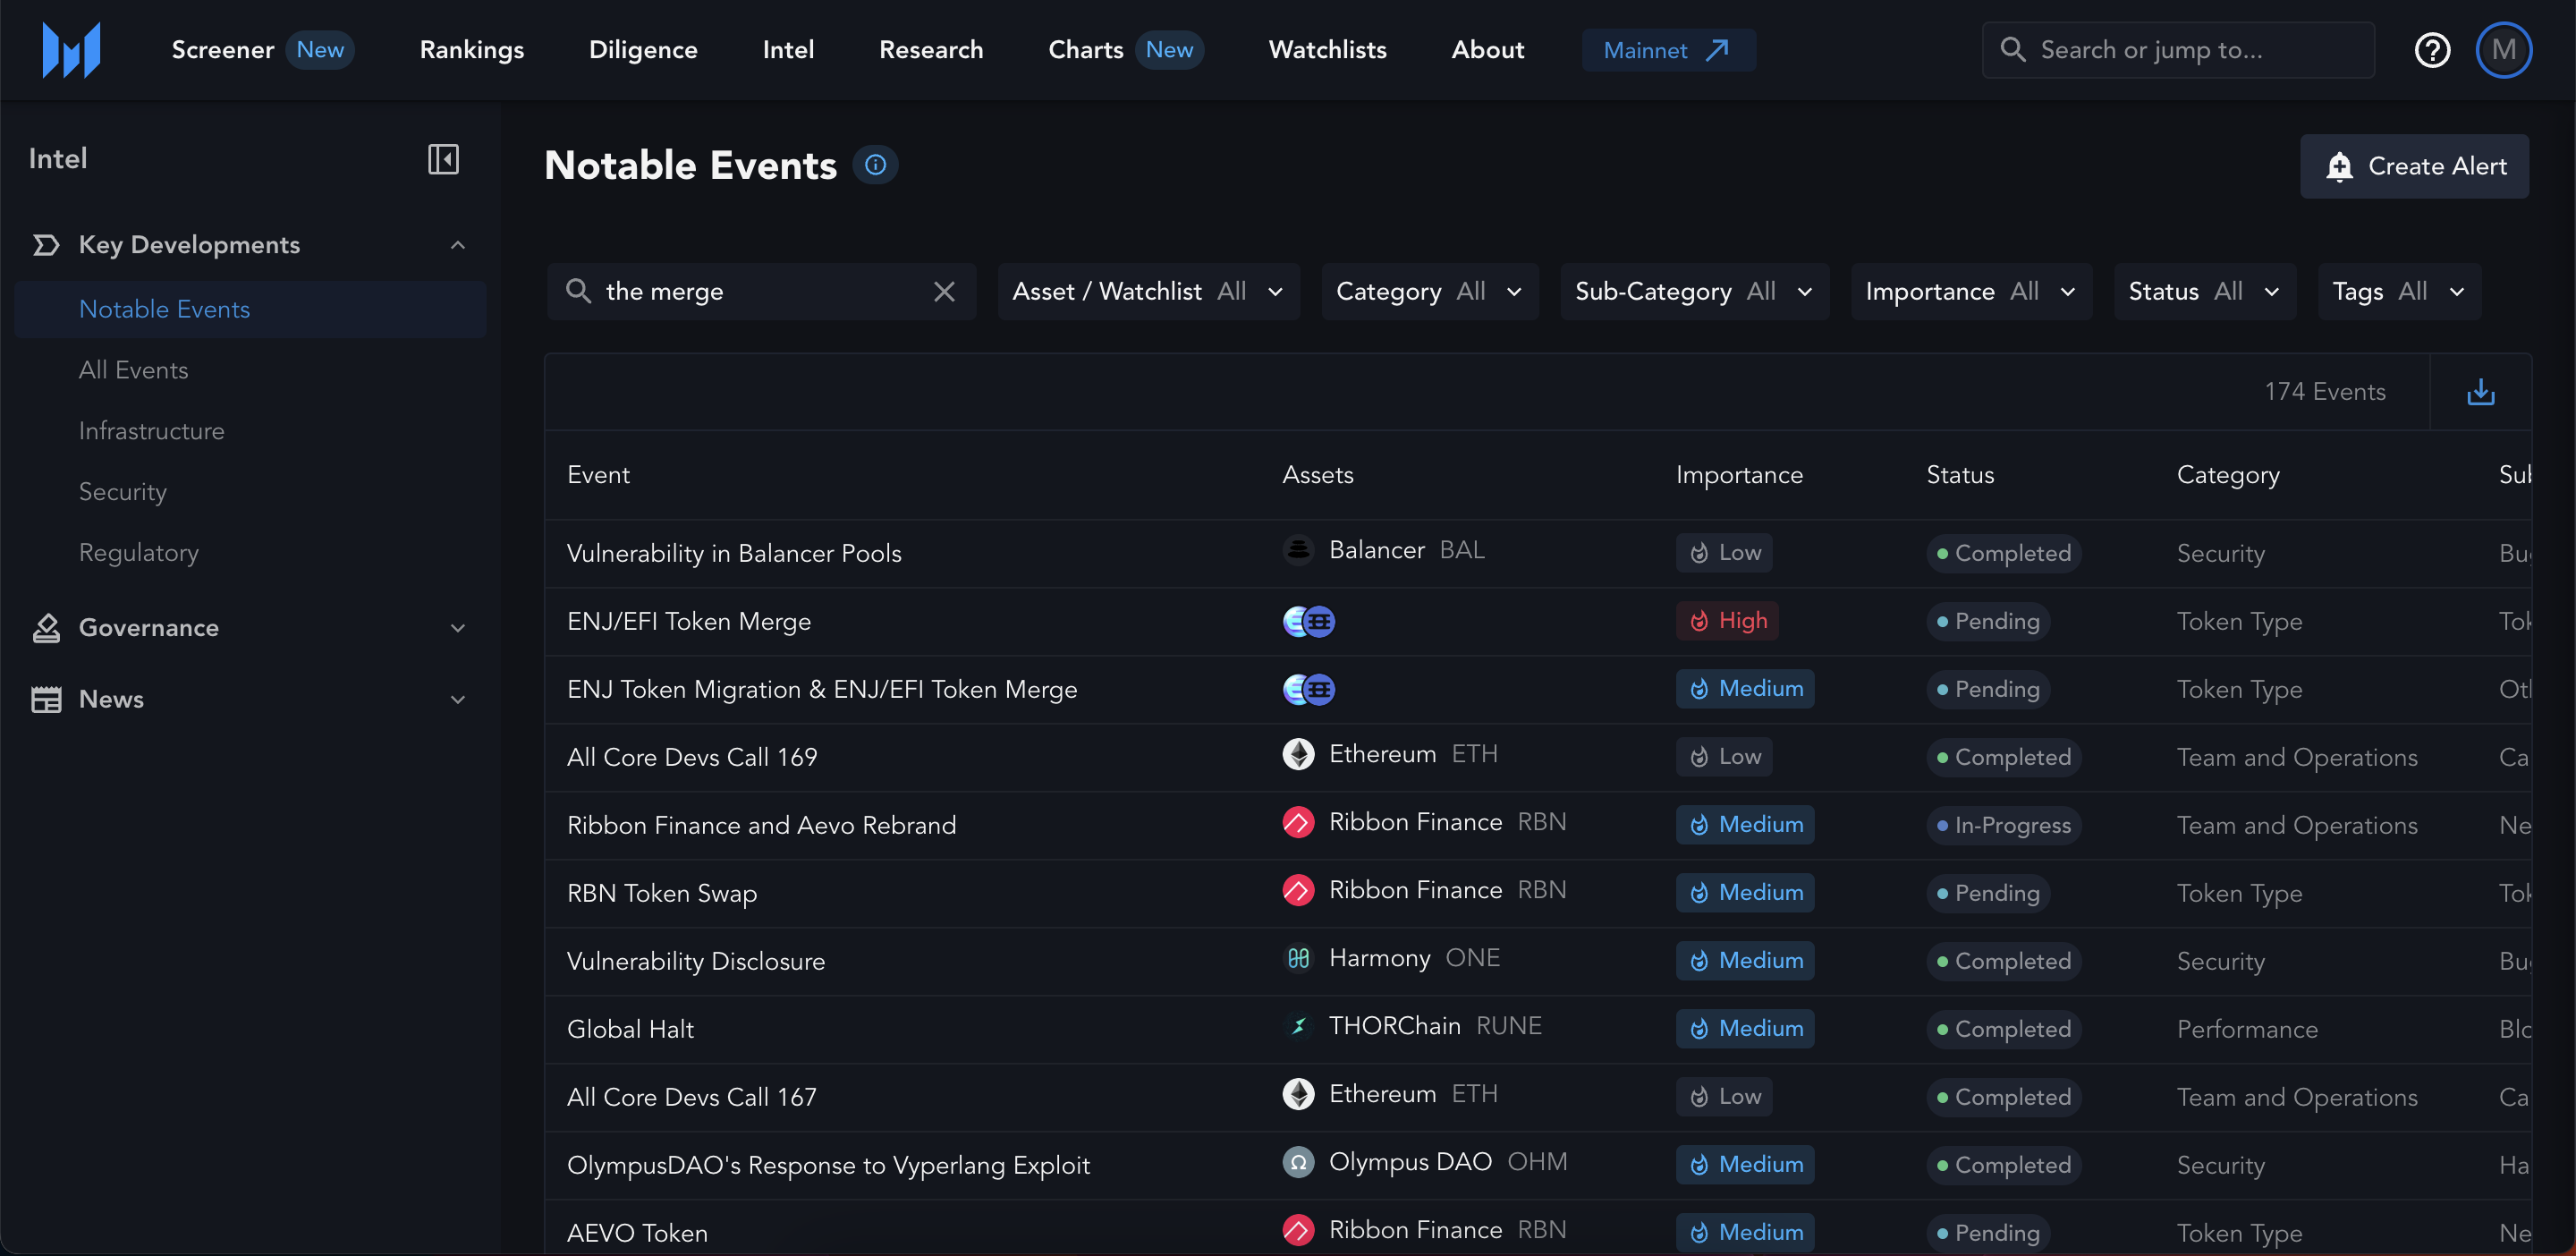Screen dimensions: 2576x1256
Task: Clear the search with the X icon
Action: 944,292
